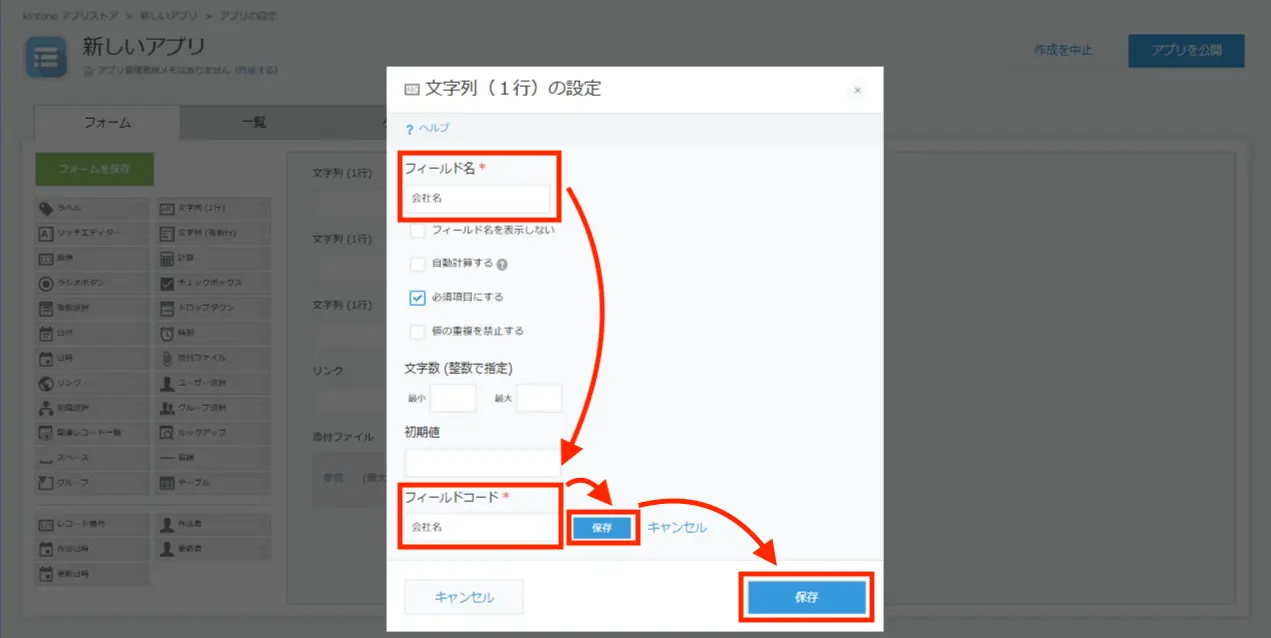Click the フィールド名 text input
The width and height of the screenshot is (1271, 638).
click(x=477, y=199)
